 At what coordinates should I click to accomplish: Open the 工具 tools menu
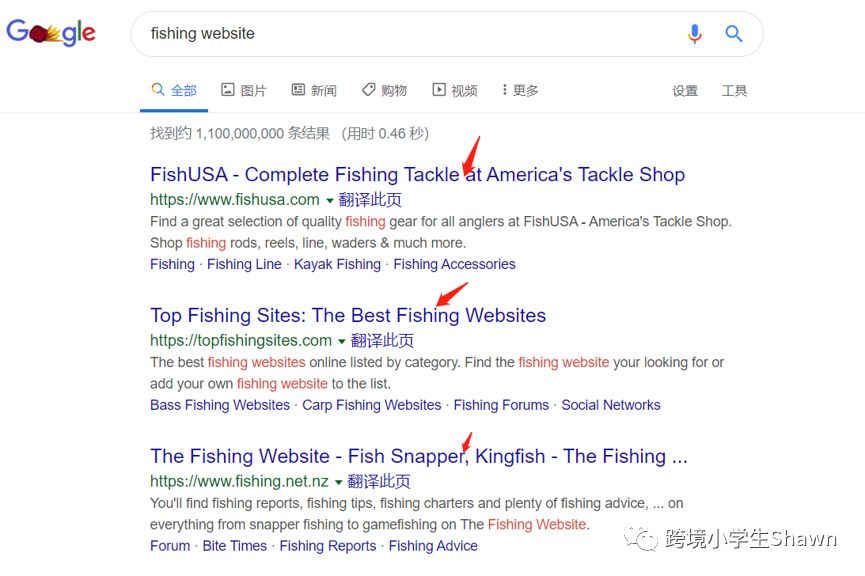point(734,90)
